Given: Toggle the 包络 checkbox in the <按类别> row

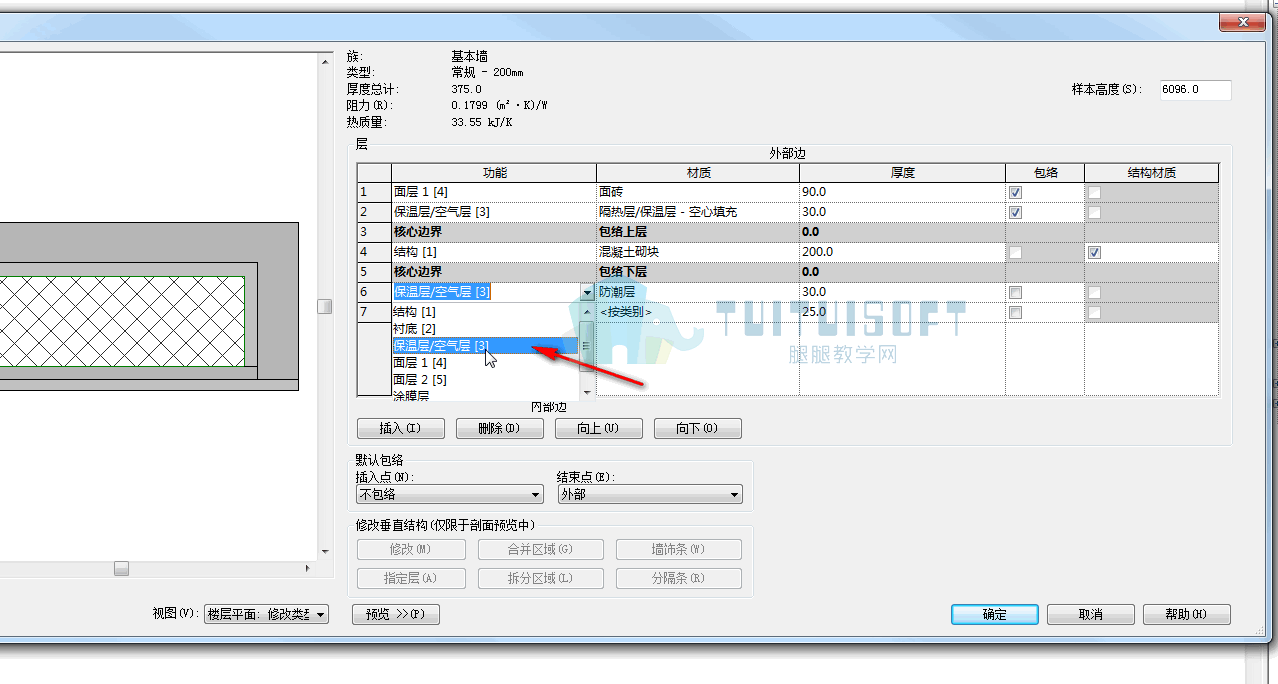Looking at the screenshot, I should [1015, 312].
